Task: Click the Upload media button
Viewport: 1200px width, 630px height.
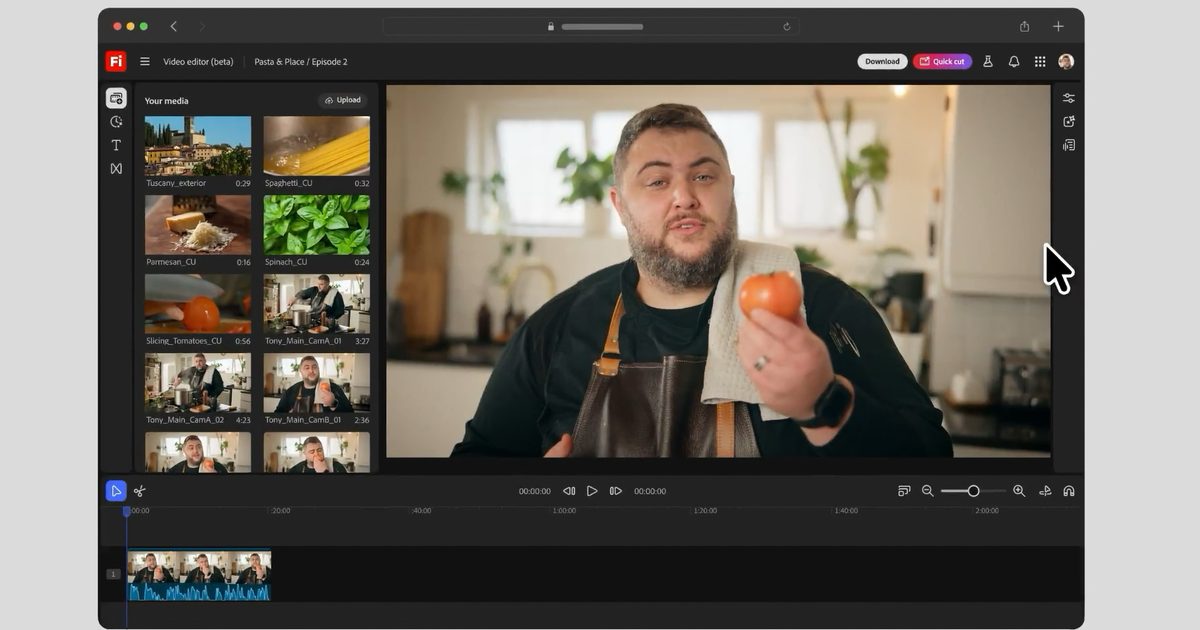Action: pyautogui.click(x=343, y=100)
